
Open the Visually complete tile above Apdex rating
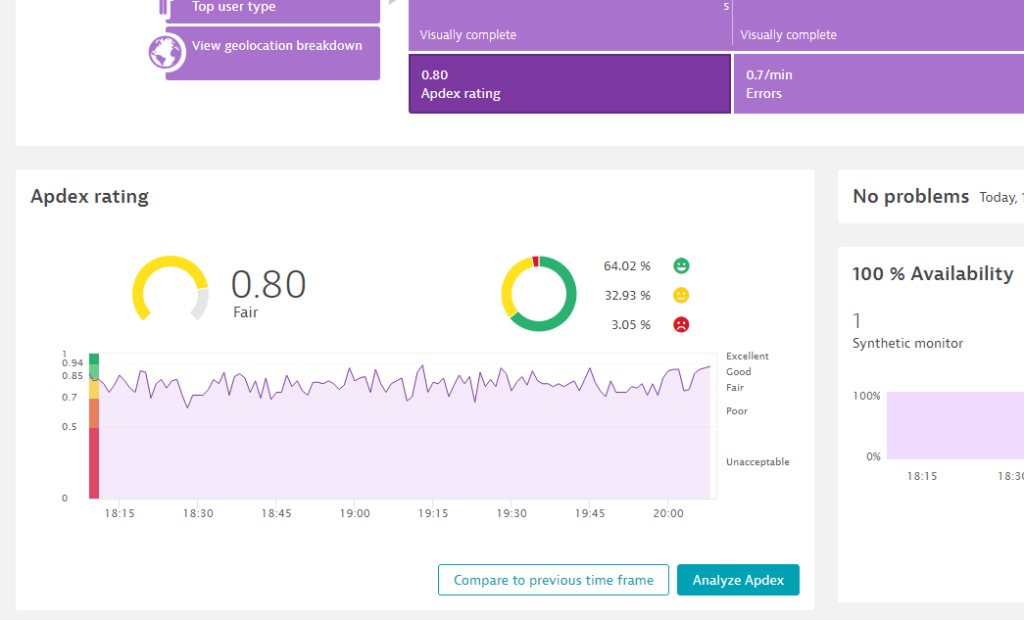(x=569, y=25)
